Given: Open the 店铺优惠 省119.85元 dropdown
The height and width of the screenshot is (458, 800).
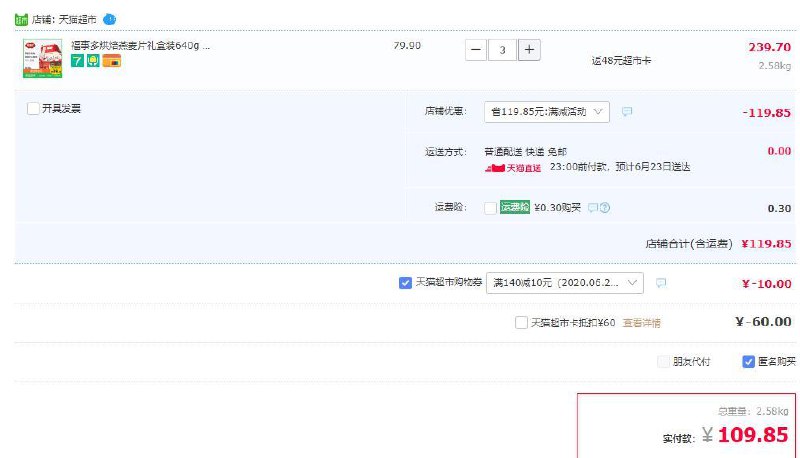Looking at the screenshot, I should [546, 112].
